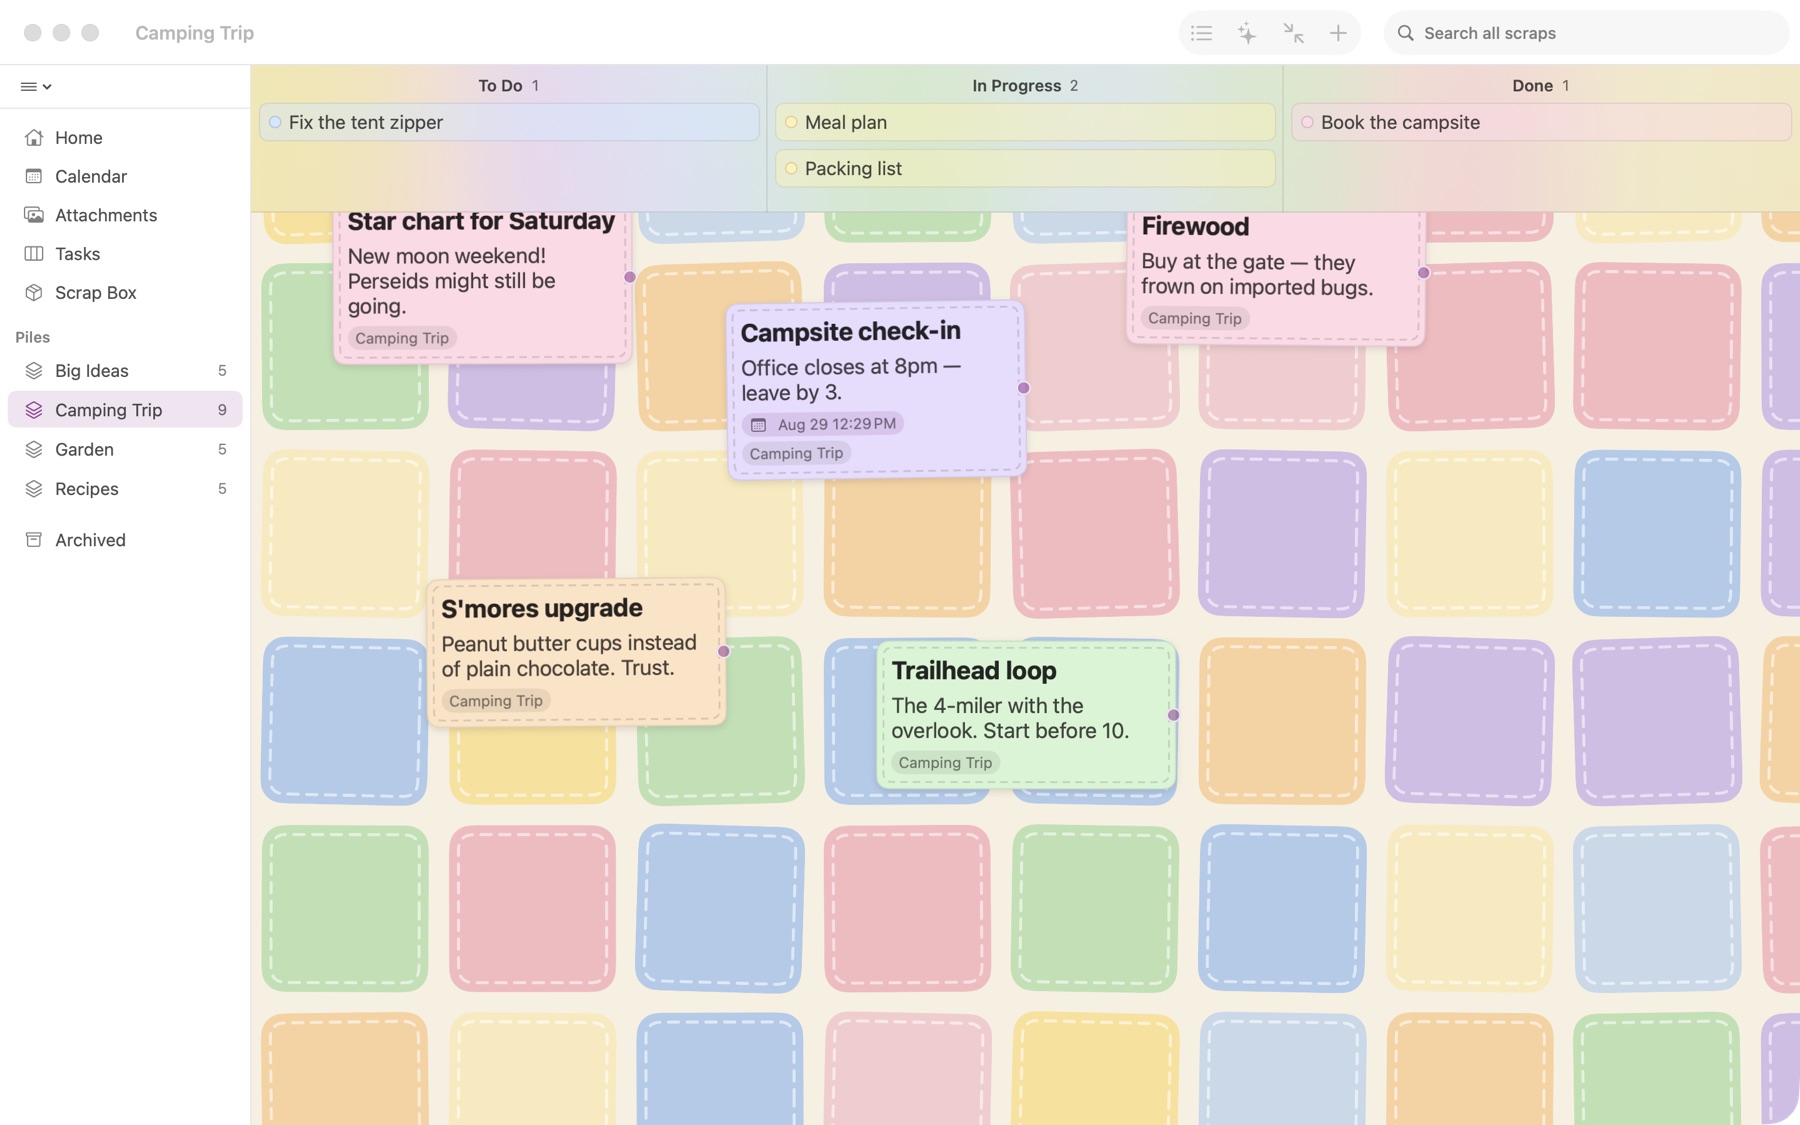Open Attachments in sidebar
Image resolution: width=1800 pixels, height=1125 pixels.
pos(125,216)
